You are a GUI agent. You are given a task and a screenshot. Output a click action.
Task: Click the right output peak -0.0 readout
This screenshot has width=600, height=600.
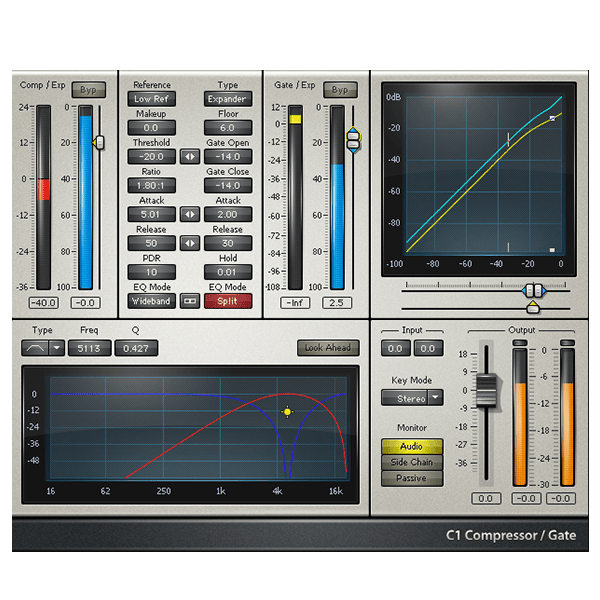(x=561, y=498)
